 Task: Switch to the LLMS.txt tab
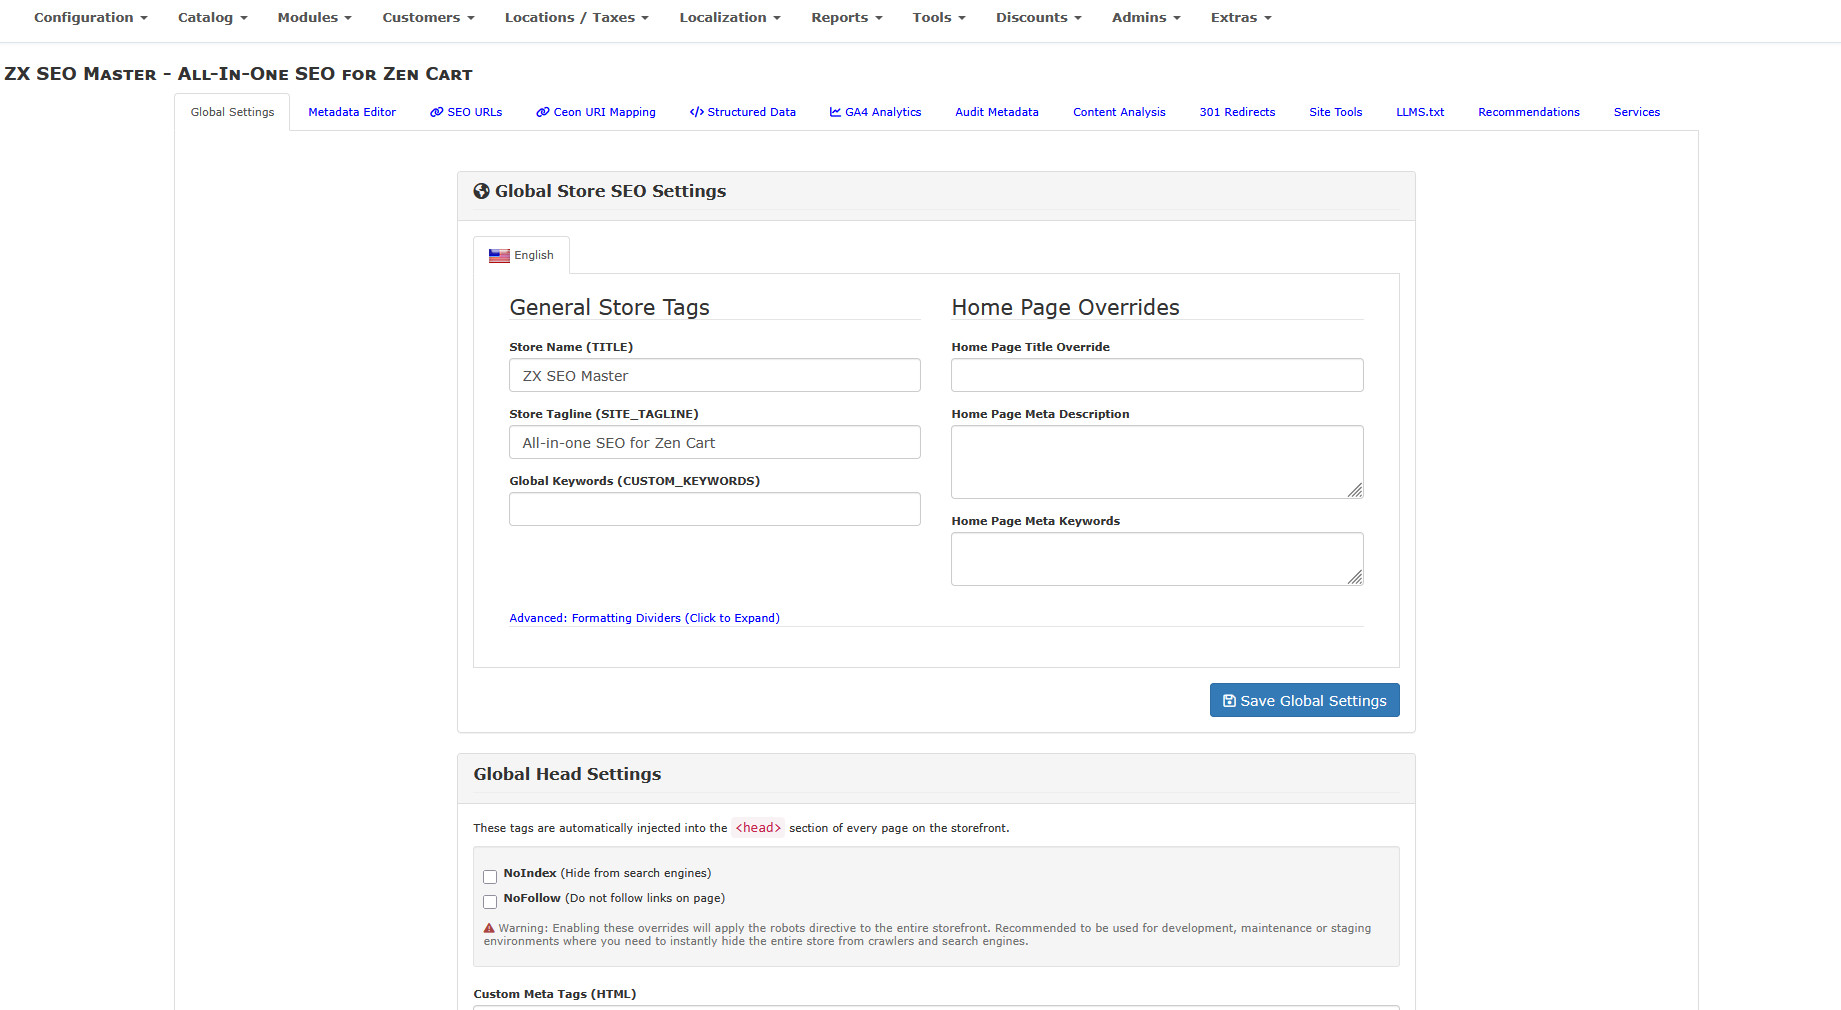(x=1420, y=112)
